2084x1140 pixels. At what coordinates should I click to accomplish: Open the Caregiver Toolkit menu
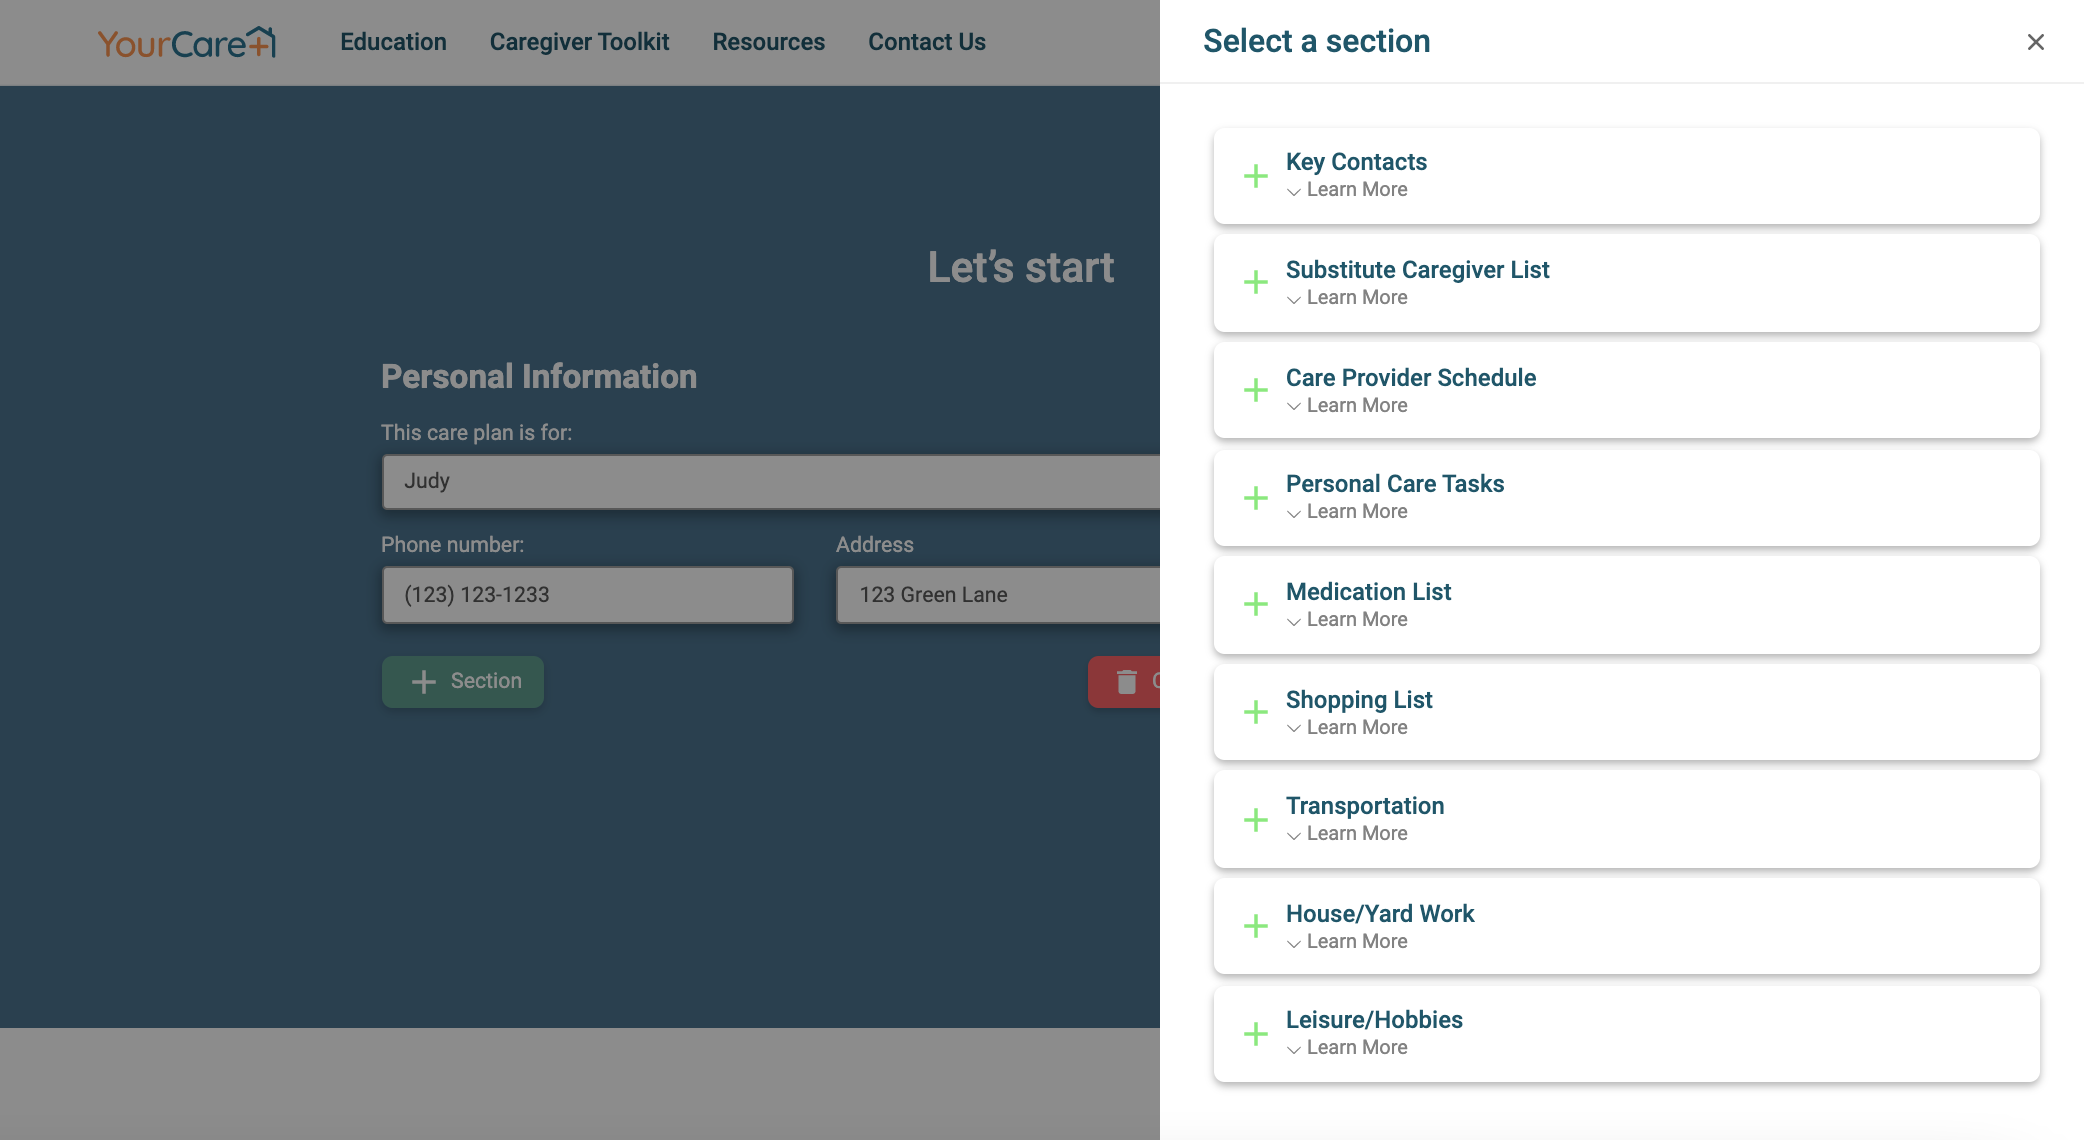[579, 42]
